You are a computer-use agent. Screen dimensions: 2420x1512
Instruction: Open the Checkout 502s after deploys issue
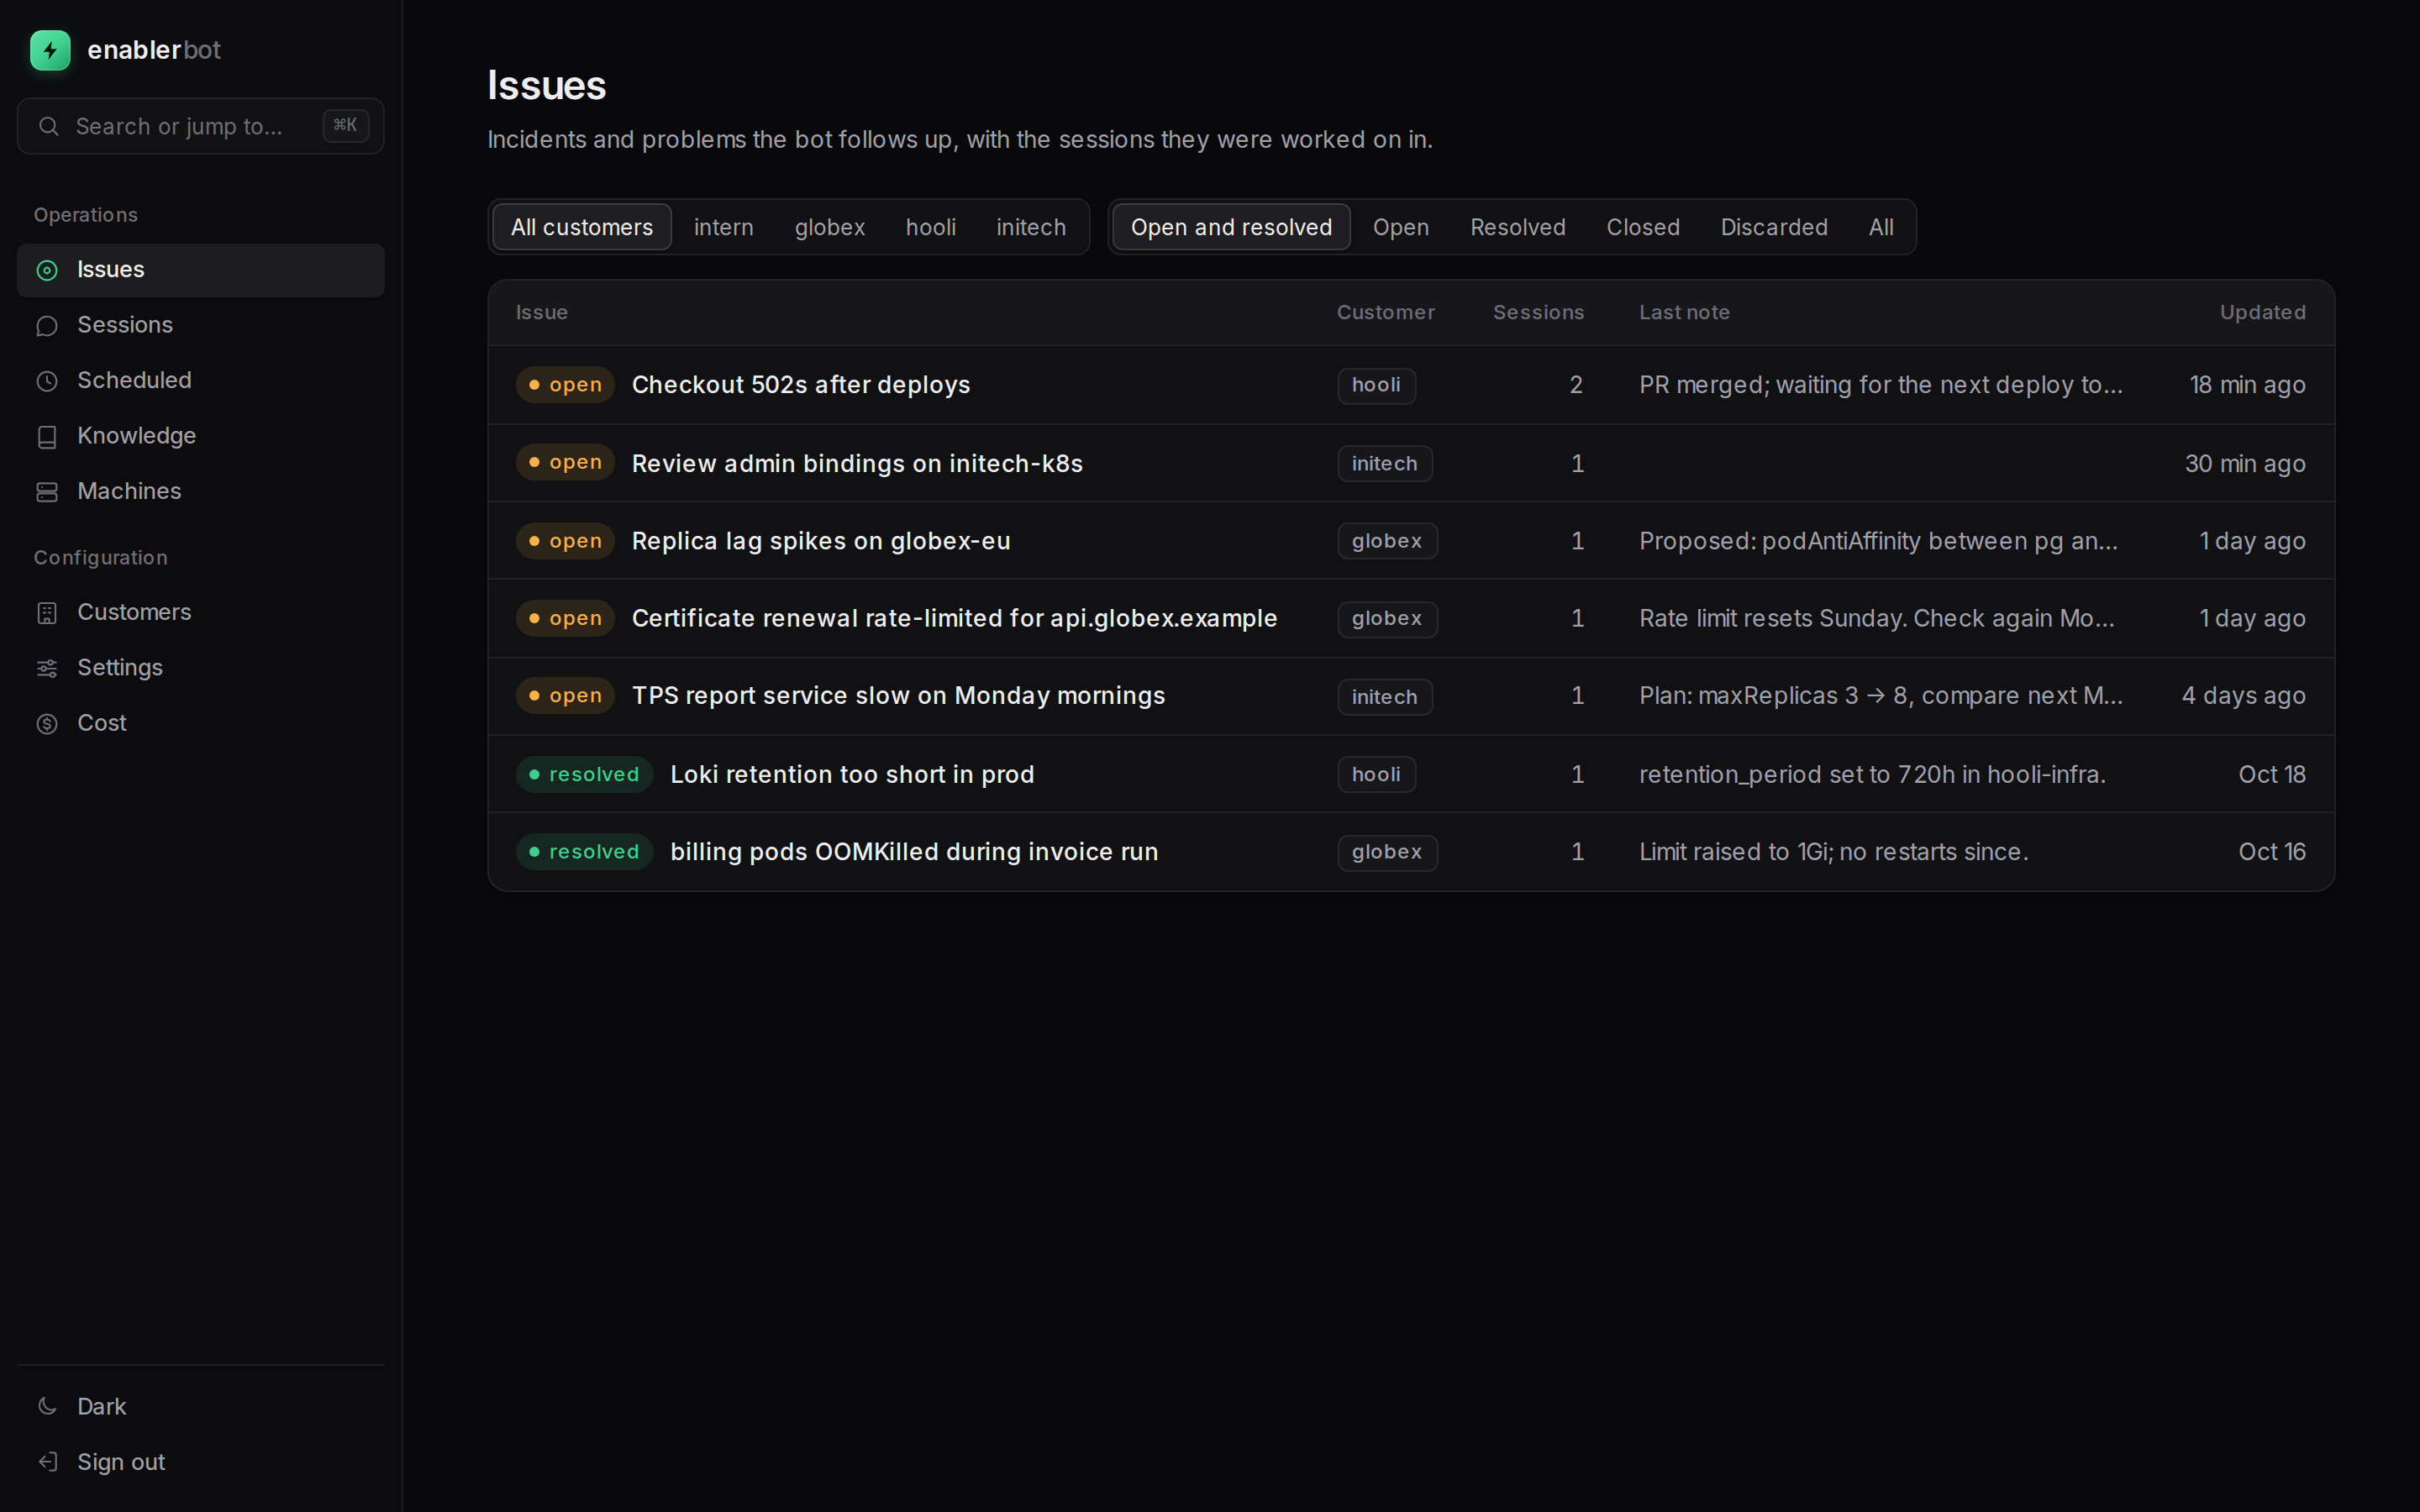click(x=800, y=385)
